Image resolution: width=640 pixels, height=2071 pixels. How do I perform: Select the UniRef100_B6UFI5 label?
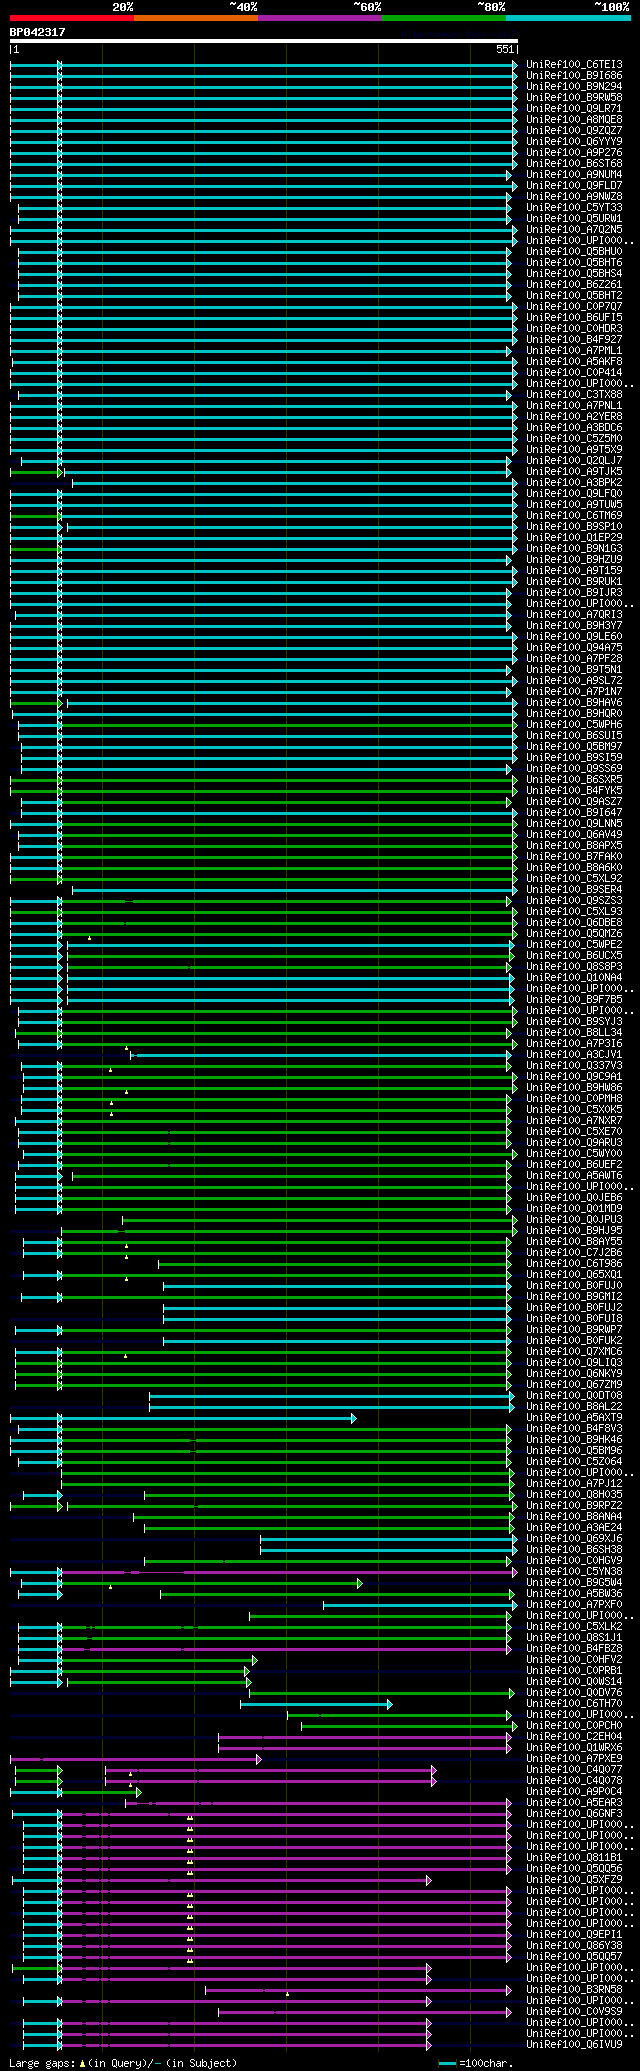coord(574,318)
